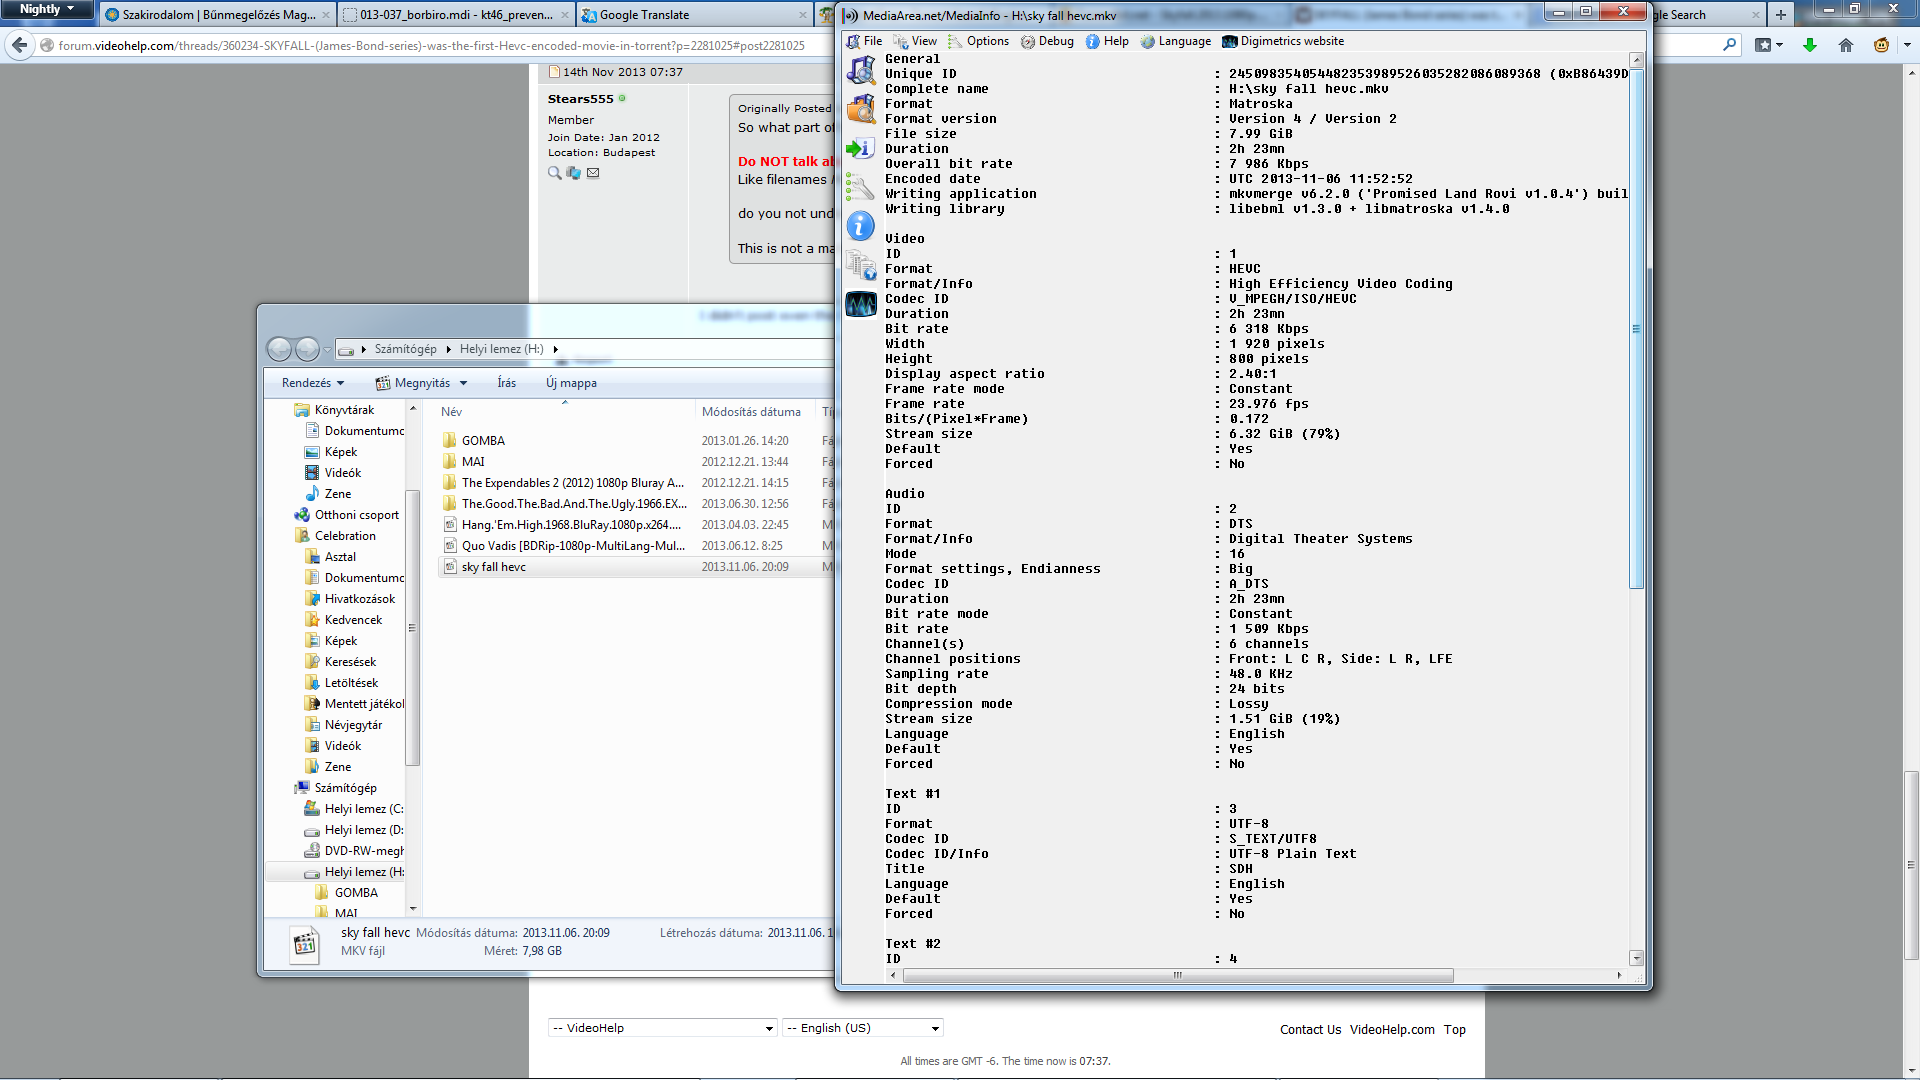Viewport: 1920px width, 1080px height.
Task: Open the English (US) language dropdown
Action: tap(862, 1028)
